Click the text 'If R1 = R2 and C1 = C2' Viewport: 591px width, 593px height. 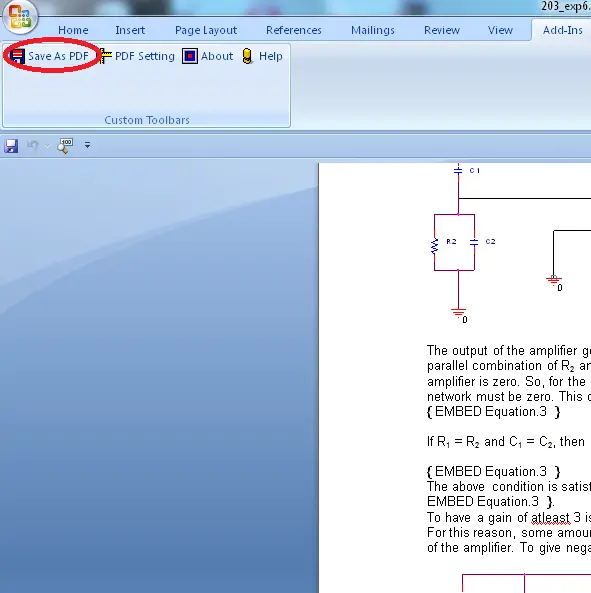click(x=490, y=442)
